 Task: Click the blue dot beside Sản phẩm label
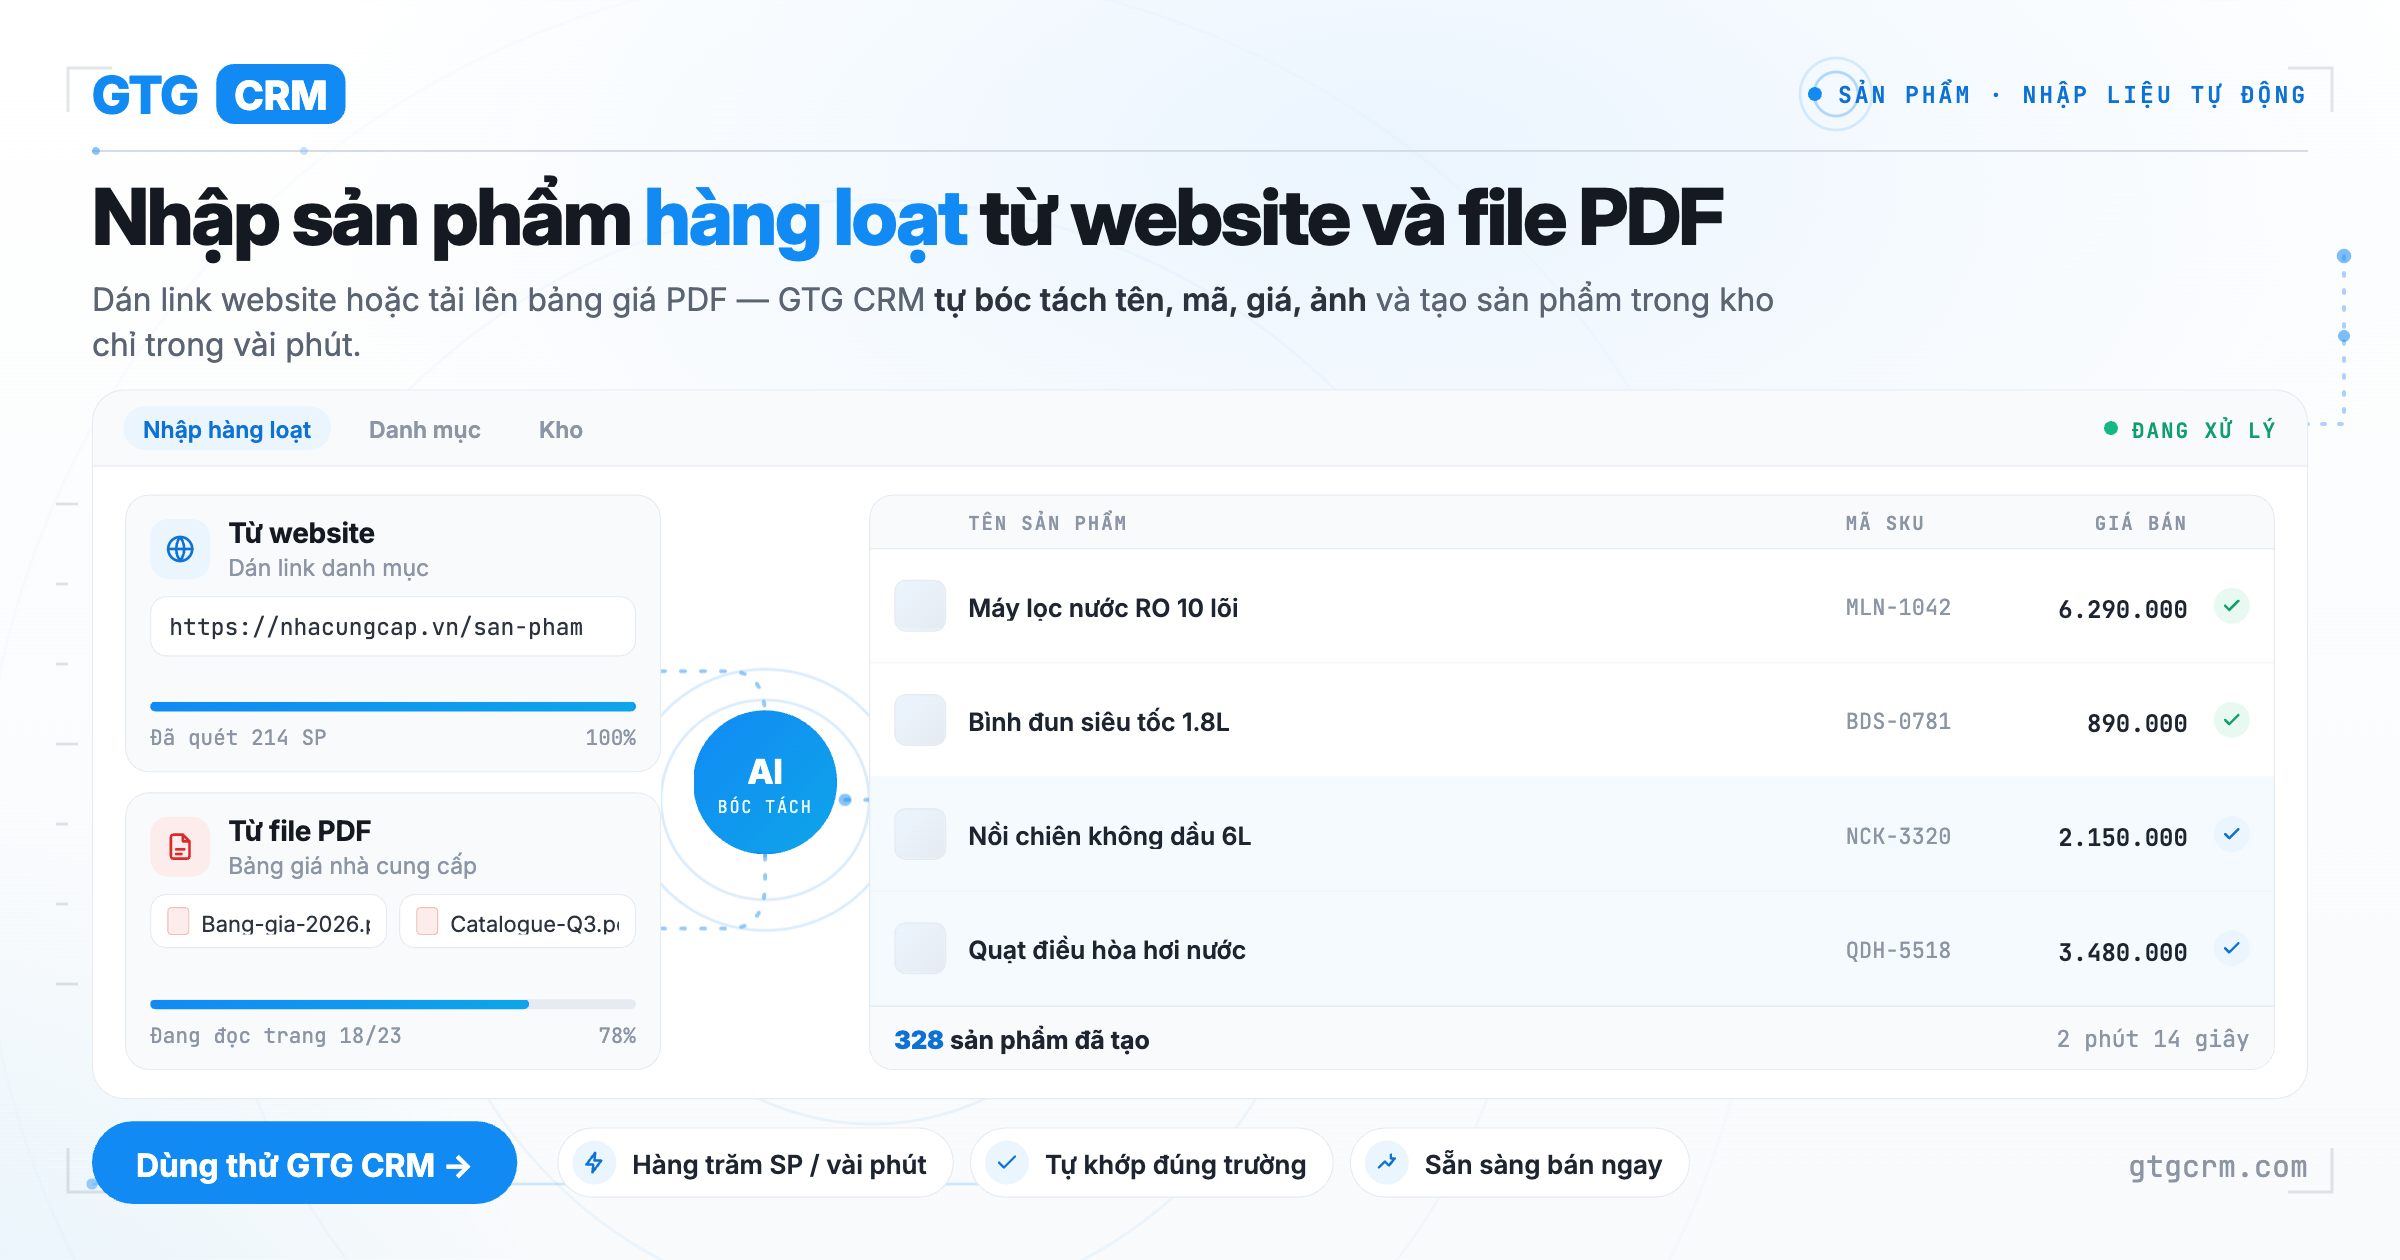click(1815, 95)
